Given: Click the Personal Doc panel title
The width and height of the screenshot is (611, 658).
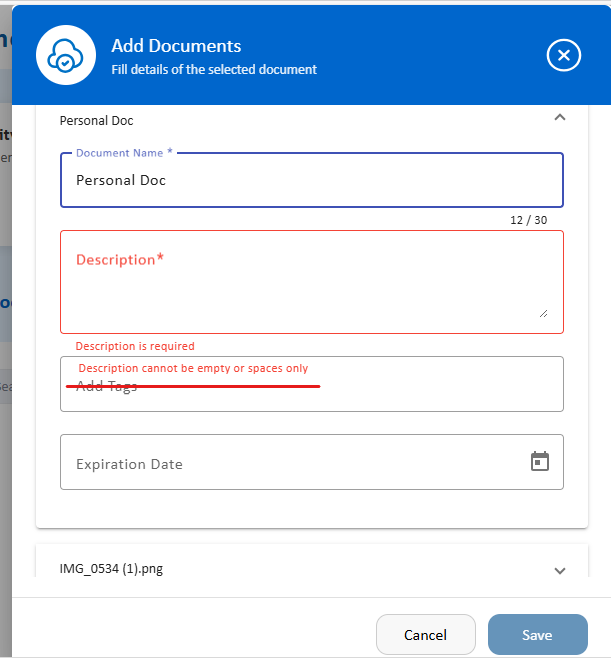Looking at the screenshot, I should tap(97, 120).
